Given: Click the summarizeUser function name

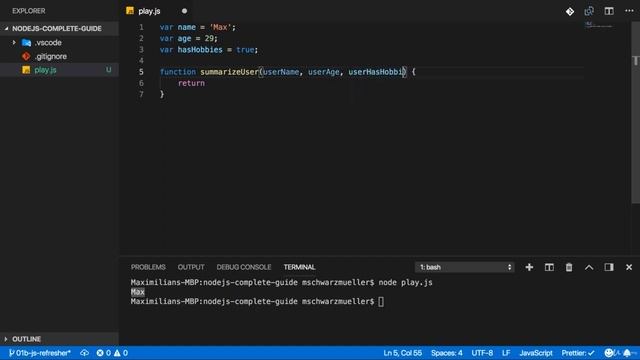Looking at the screenshot, I should [x=229, y=72].
